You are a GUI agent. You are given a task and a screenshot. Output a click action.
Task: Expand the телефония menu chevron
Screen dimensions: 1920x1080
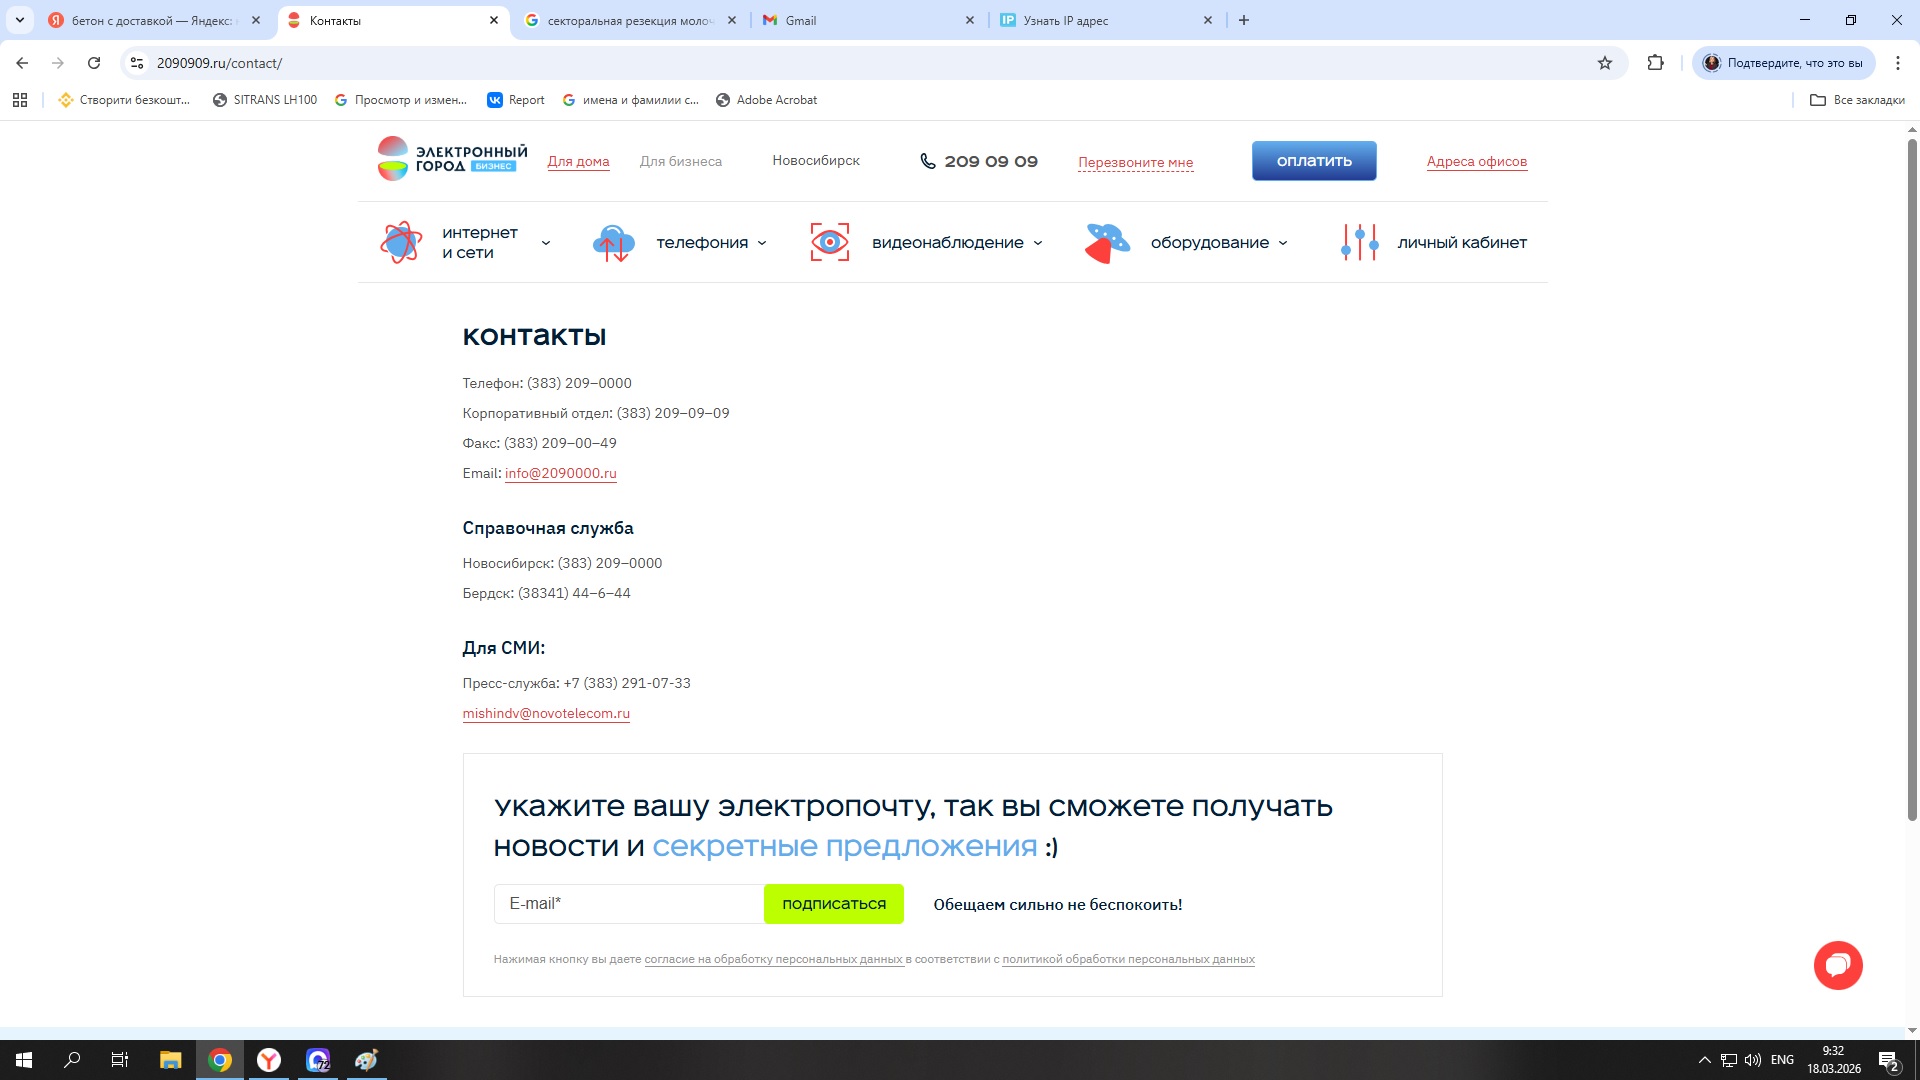(762, 243)
